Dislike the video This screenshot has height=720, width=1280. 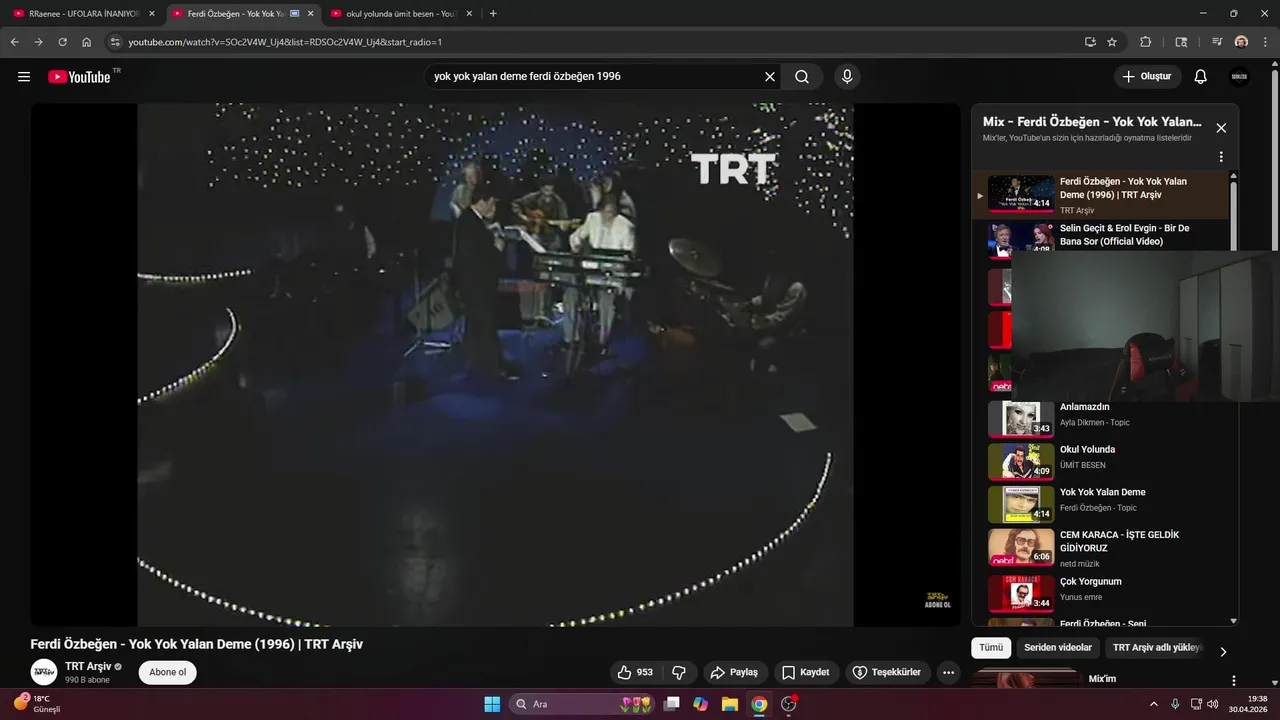(679, 672)
